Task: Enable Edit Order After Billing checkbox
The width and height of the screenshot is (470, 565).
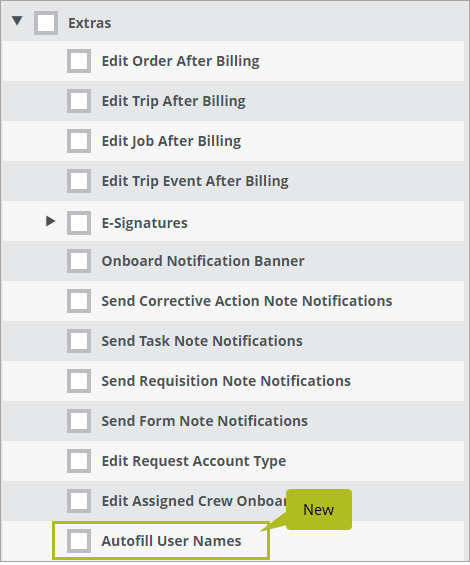Action: tap(79, 61)
